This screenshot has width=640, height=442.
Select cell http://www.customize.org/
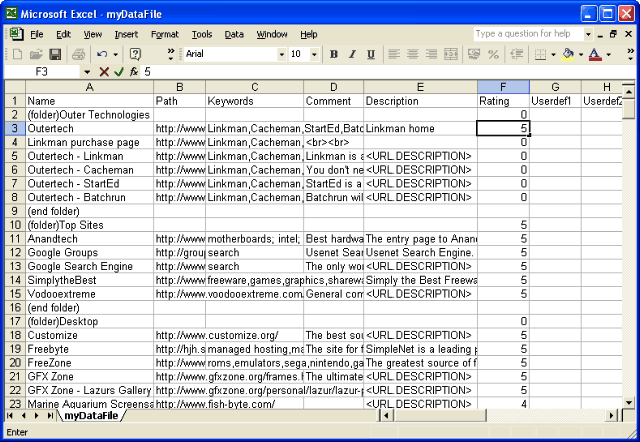click(x=180, y=335)
